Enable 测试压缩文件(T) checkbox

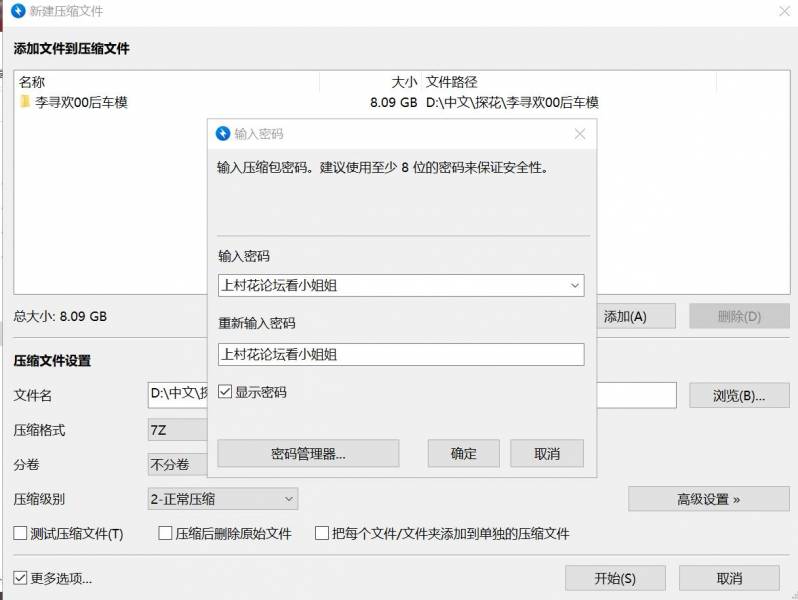(x=20, y=534)
